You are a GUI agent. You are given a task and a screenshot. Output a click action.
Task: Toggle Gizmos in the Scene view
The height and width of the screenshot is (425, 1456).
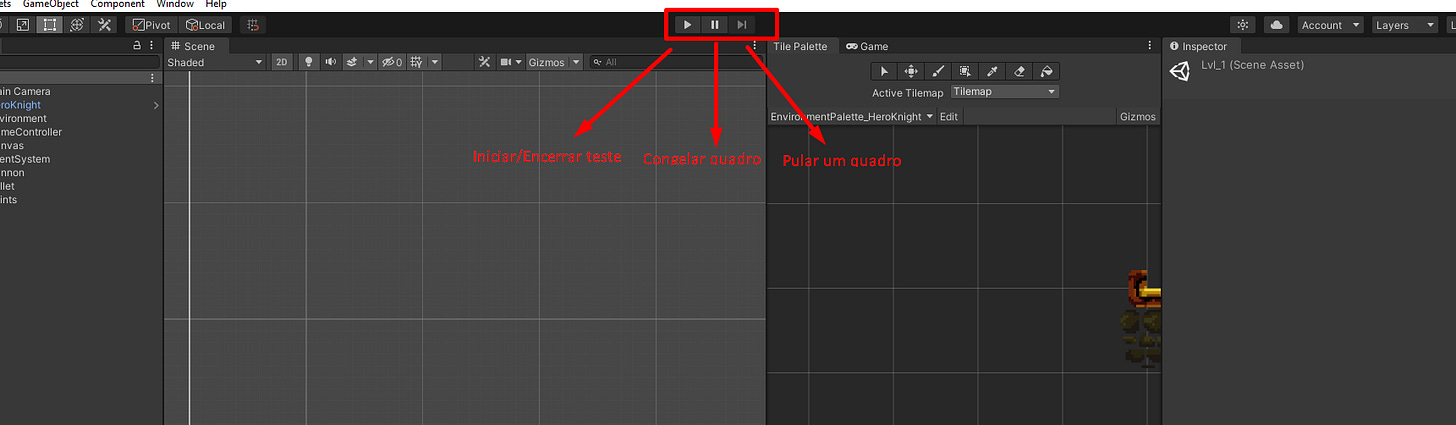coord(547,62)
